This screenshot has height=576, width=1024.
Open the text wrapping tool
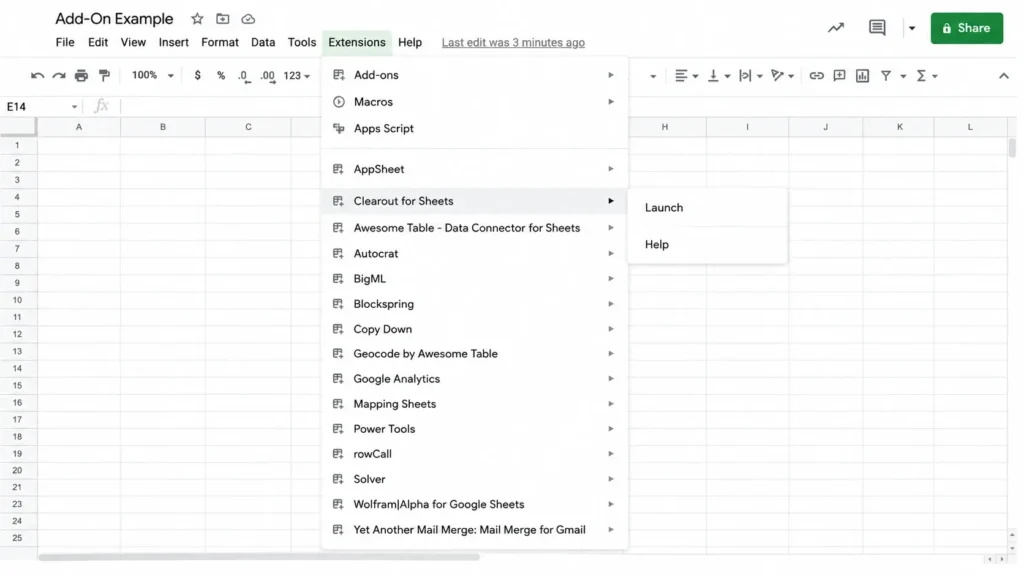750,76
